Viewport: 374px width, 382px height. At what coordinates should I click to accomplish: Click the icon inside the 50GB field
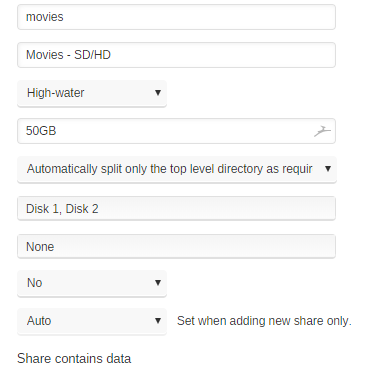pos(322,131)
